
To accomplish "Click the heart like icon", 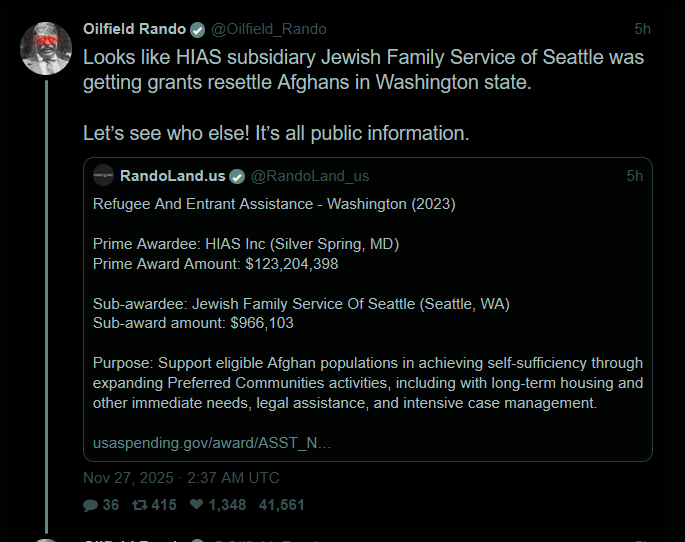I will point(198,505).
